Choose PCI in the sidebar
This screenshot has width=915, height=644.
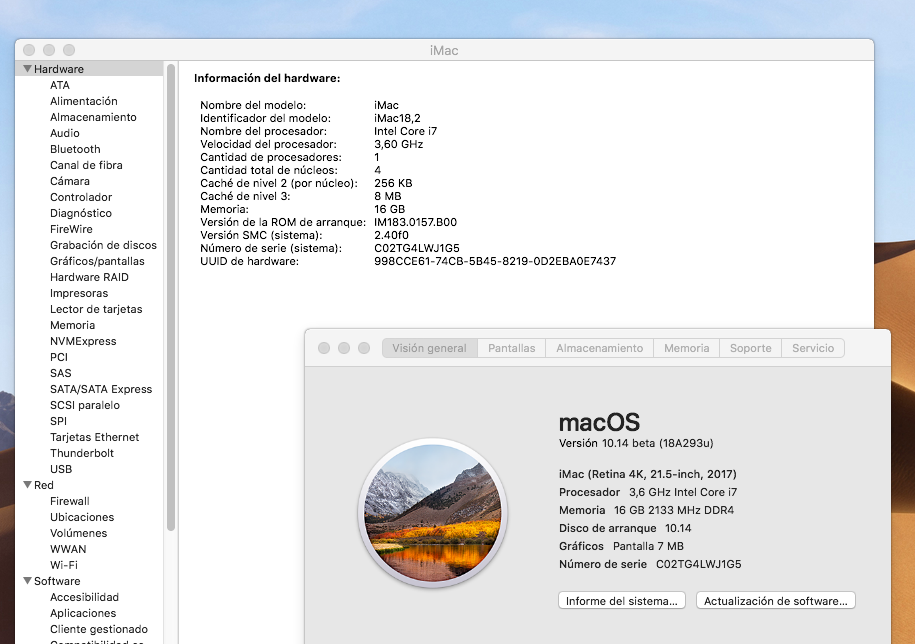tap(59, 357)
